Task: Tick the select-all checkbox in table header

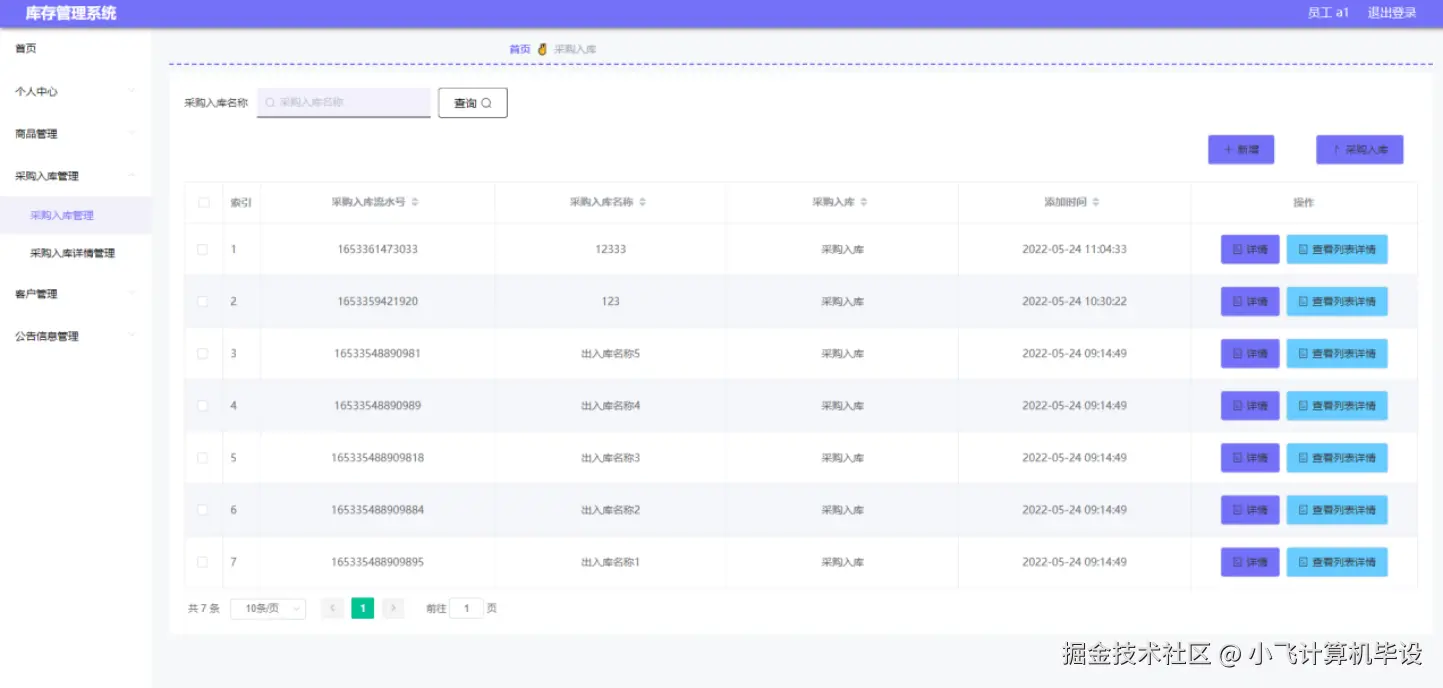Action: (x=203, y=202)
